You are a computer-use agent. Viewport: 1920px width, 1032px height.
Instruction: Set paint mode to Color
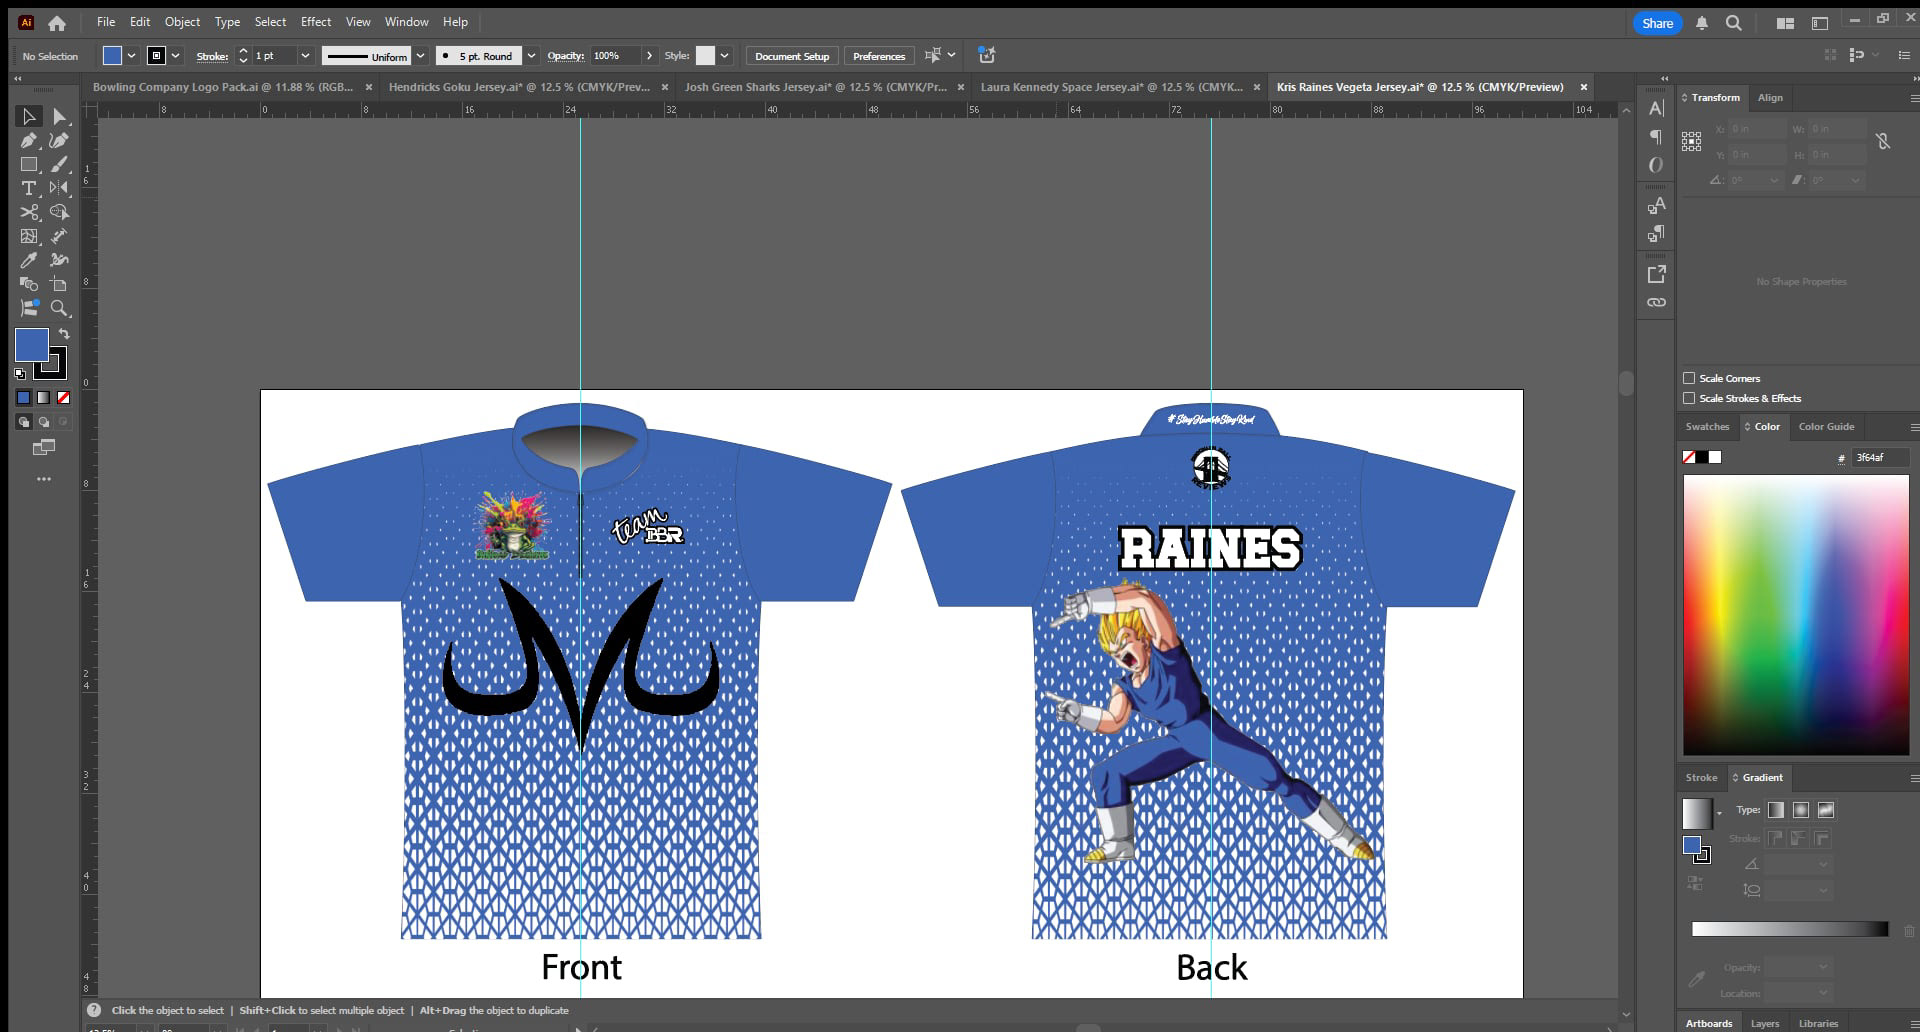click(23, 397)
